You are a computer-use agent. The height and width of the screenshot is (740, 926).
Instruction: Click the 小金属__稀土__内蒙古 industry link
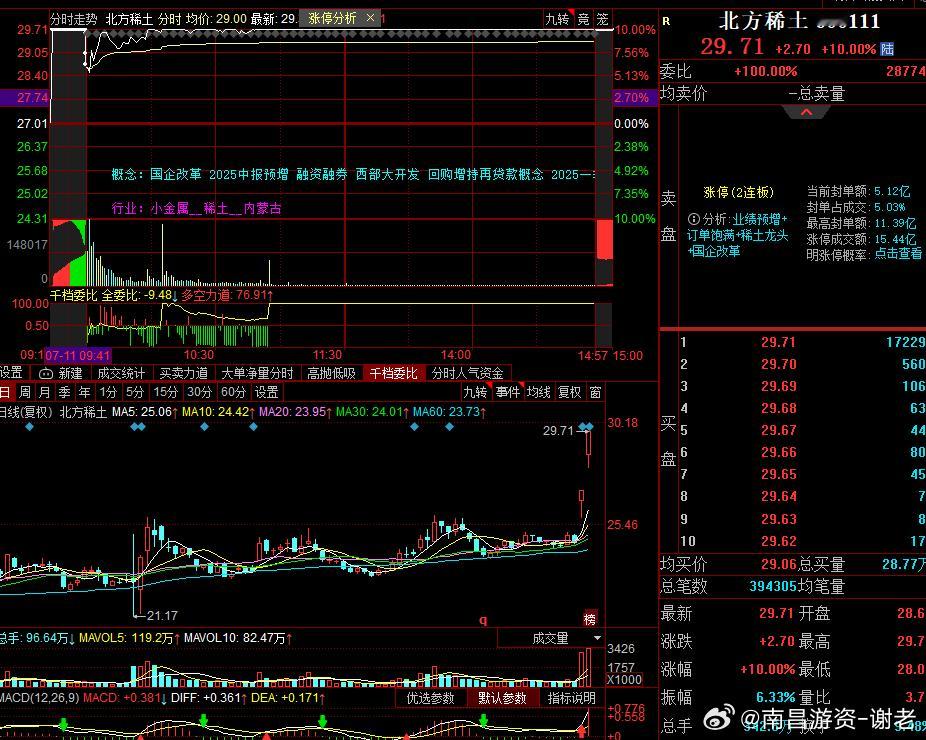pyautogui.click(x=216, y=208)
